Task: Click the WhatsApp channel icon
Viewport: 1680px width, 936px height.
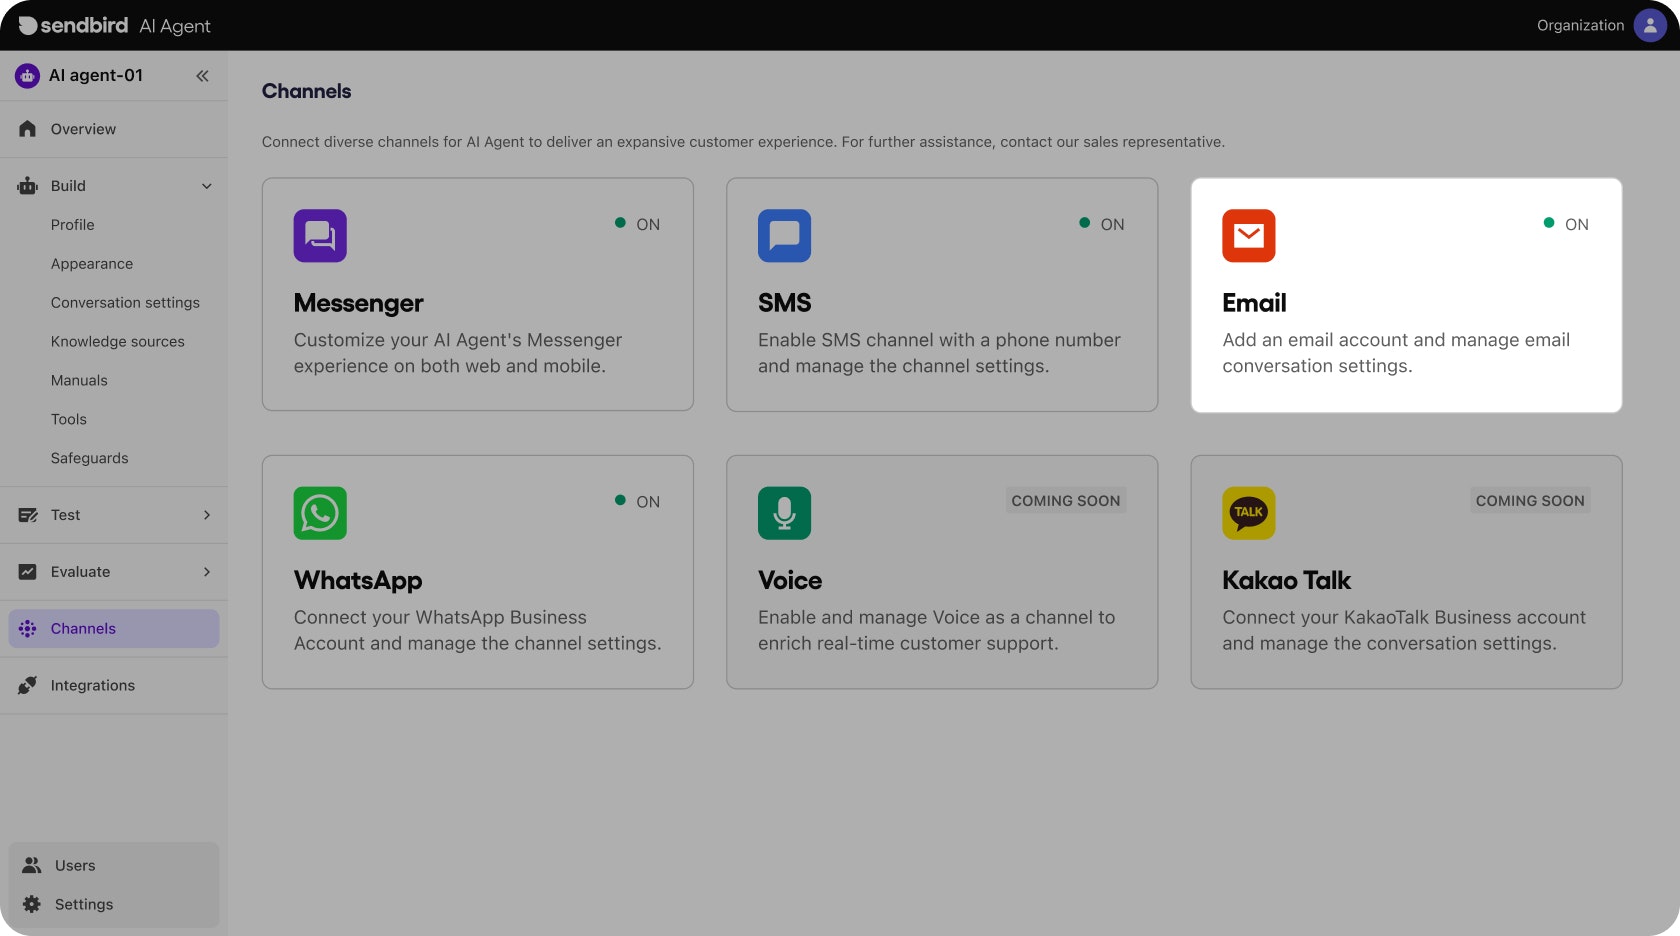Action: [x=319, y=513]
